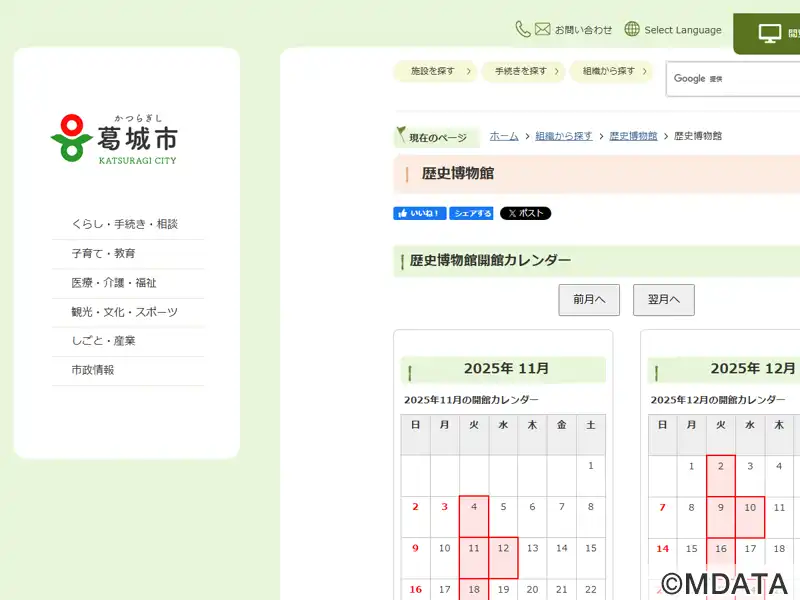Select November 9 Sunday cell
Image resolution: width=800 pixels, height=600 pixels.
pos(415,558)
